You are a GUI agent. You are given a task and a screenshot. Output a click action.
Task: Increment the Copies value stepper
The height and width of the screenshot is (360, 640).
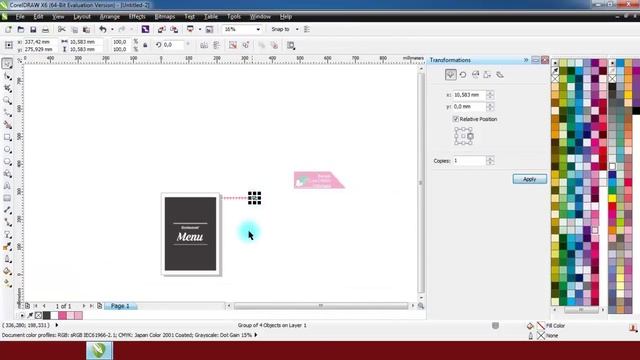[x=490, y=158]
